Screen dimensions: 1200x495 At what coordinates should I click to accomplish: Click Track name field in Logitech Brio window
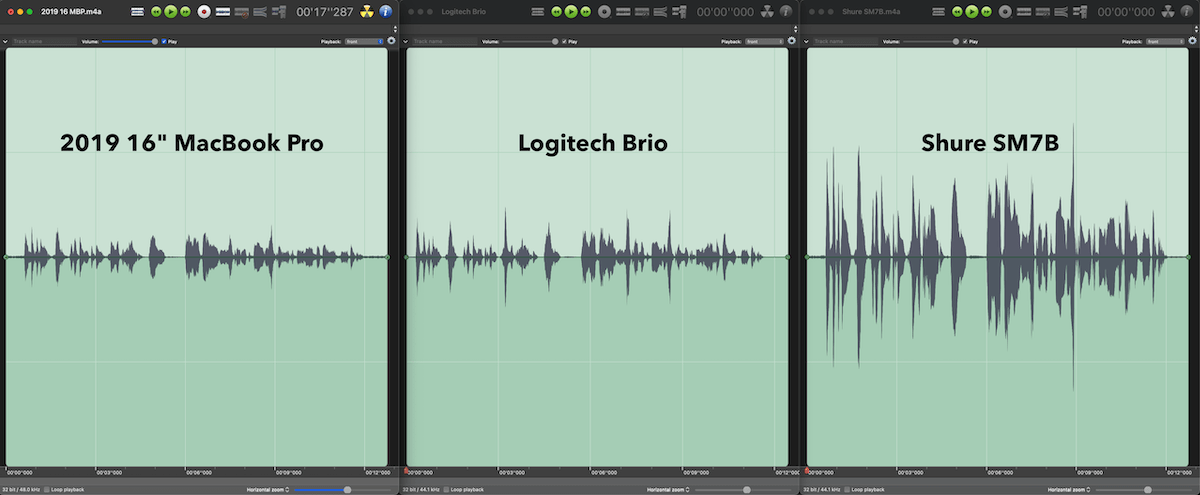tap(444, 42)
